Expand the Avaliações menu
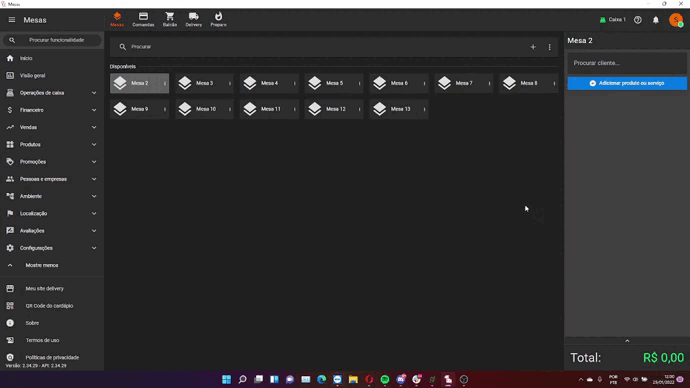Screen dimensions: 690x388 pyautogui.click(x=52, y=231)
